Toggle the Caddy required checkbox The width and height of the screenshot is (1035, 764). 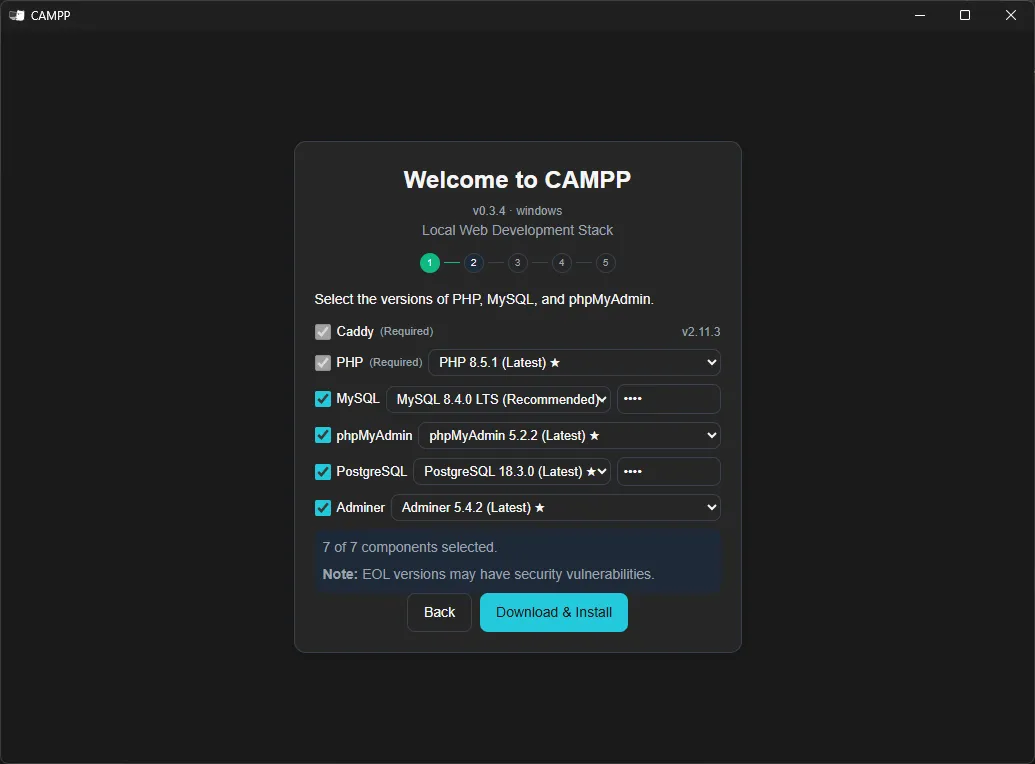click(x=323, y=331)
